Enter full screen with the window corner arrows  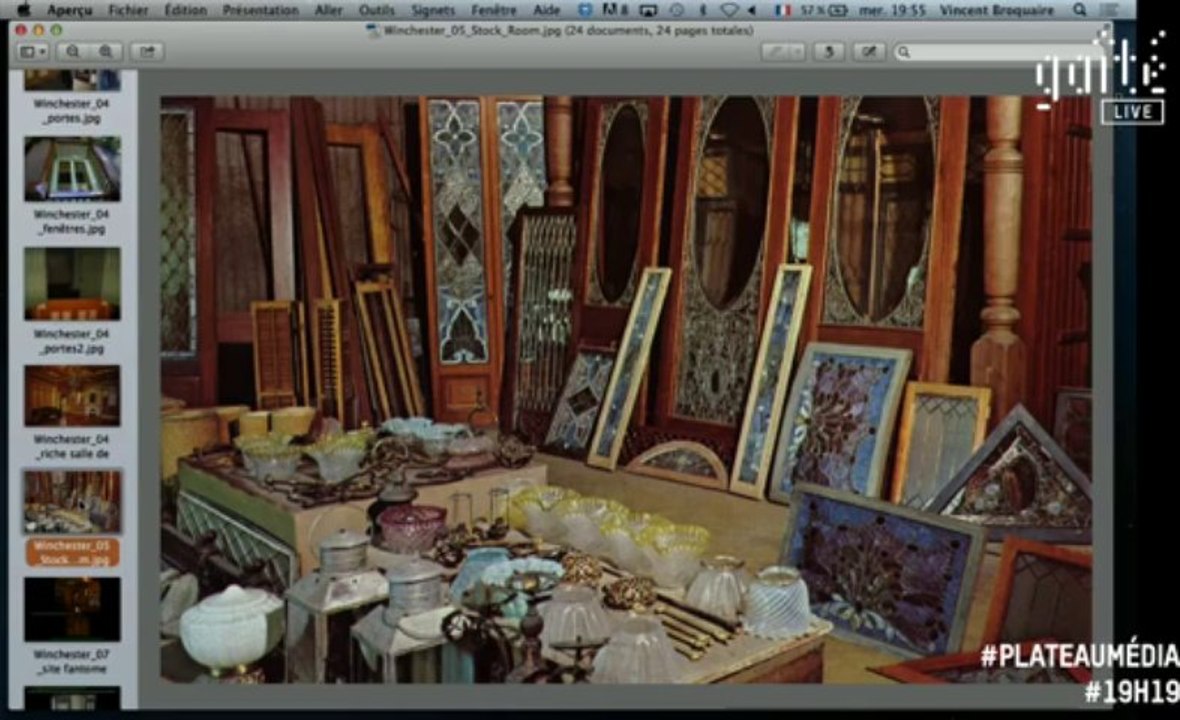(1104, 31)
